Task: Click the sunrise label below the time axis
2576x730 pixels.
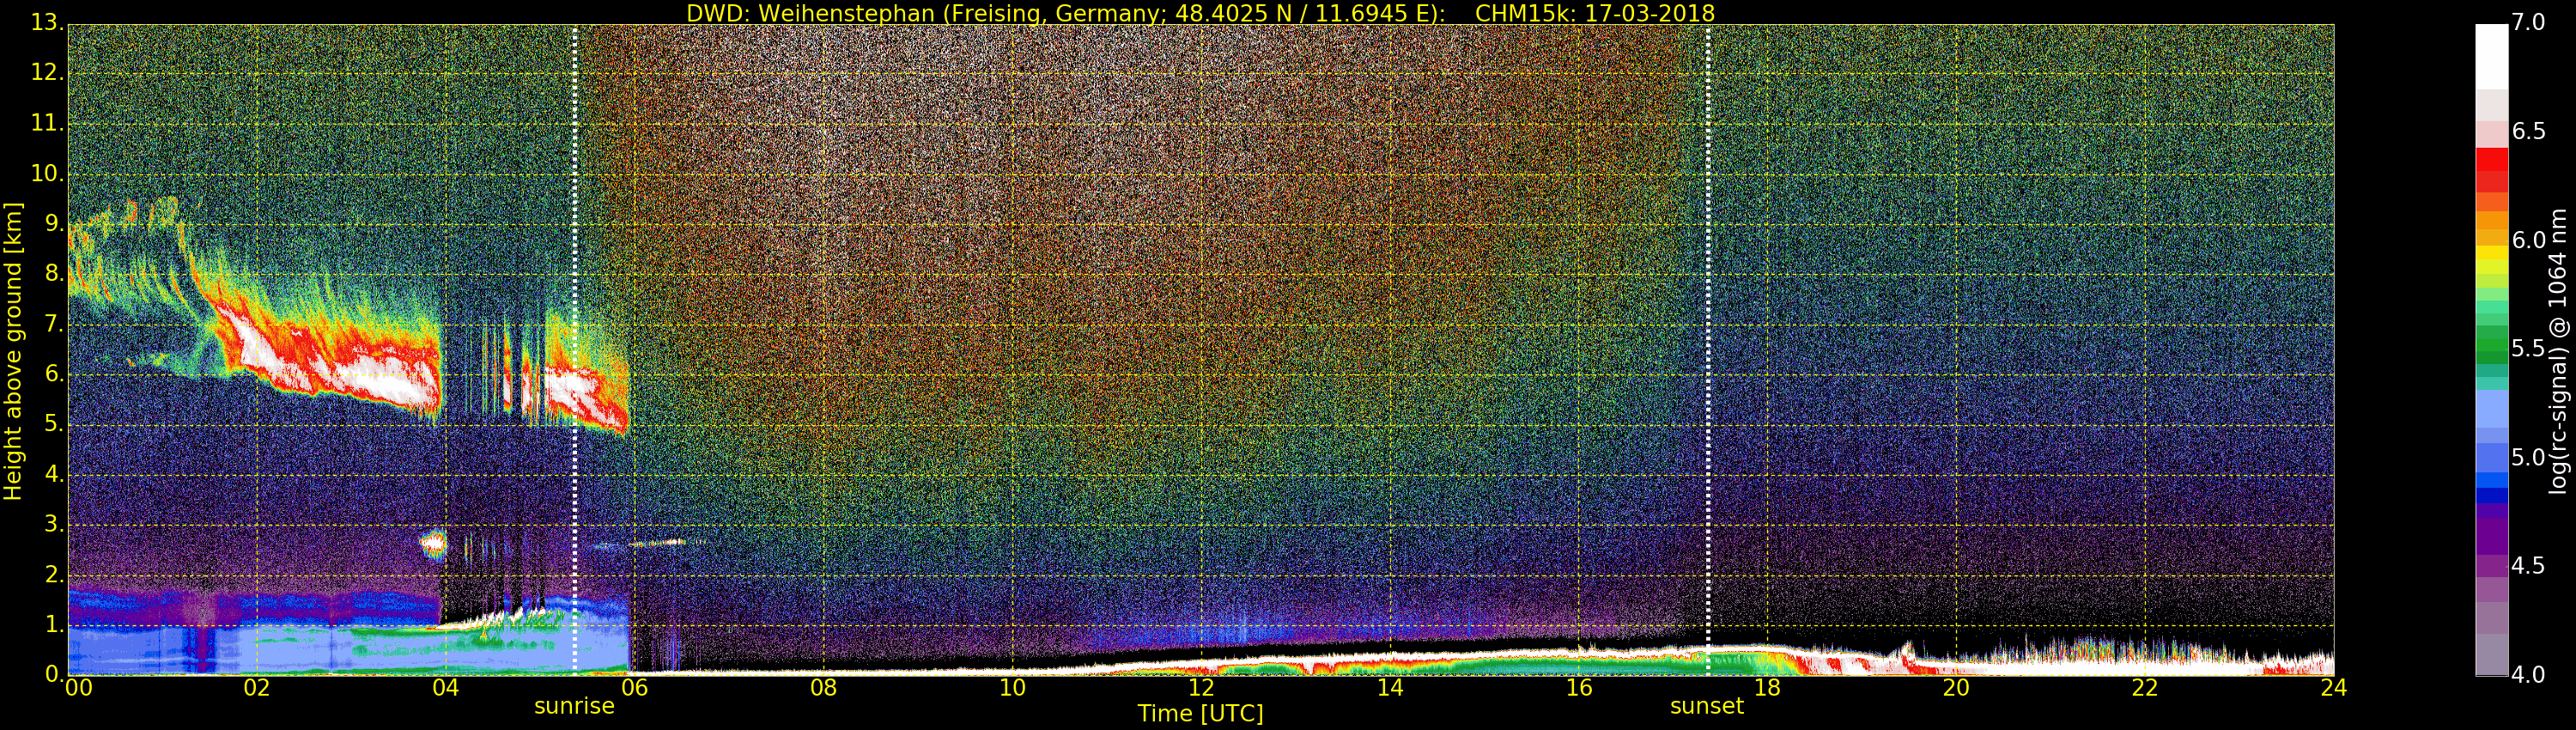Action: coord(574,706)
